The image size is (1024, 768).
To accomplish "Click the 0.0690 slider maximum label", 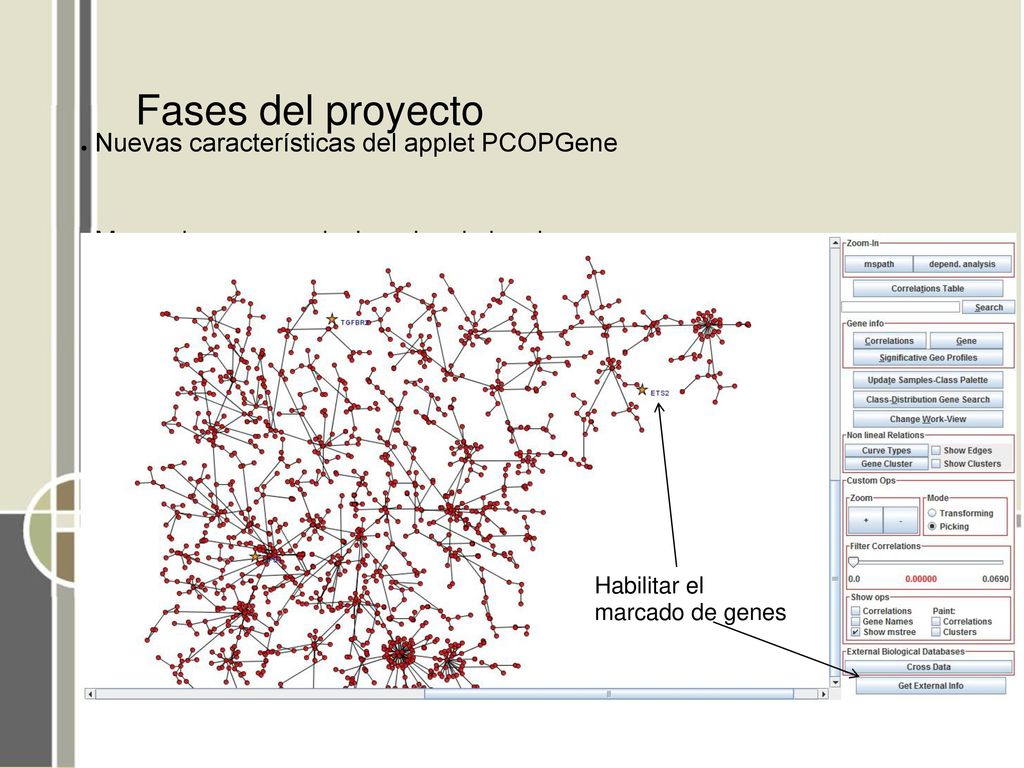I will click(995, 579).
